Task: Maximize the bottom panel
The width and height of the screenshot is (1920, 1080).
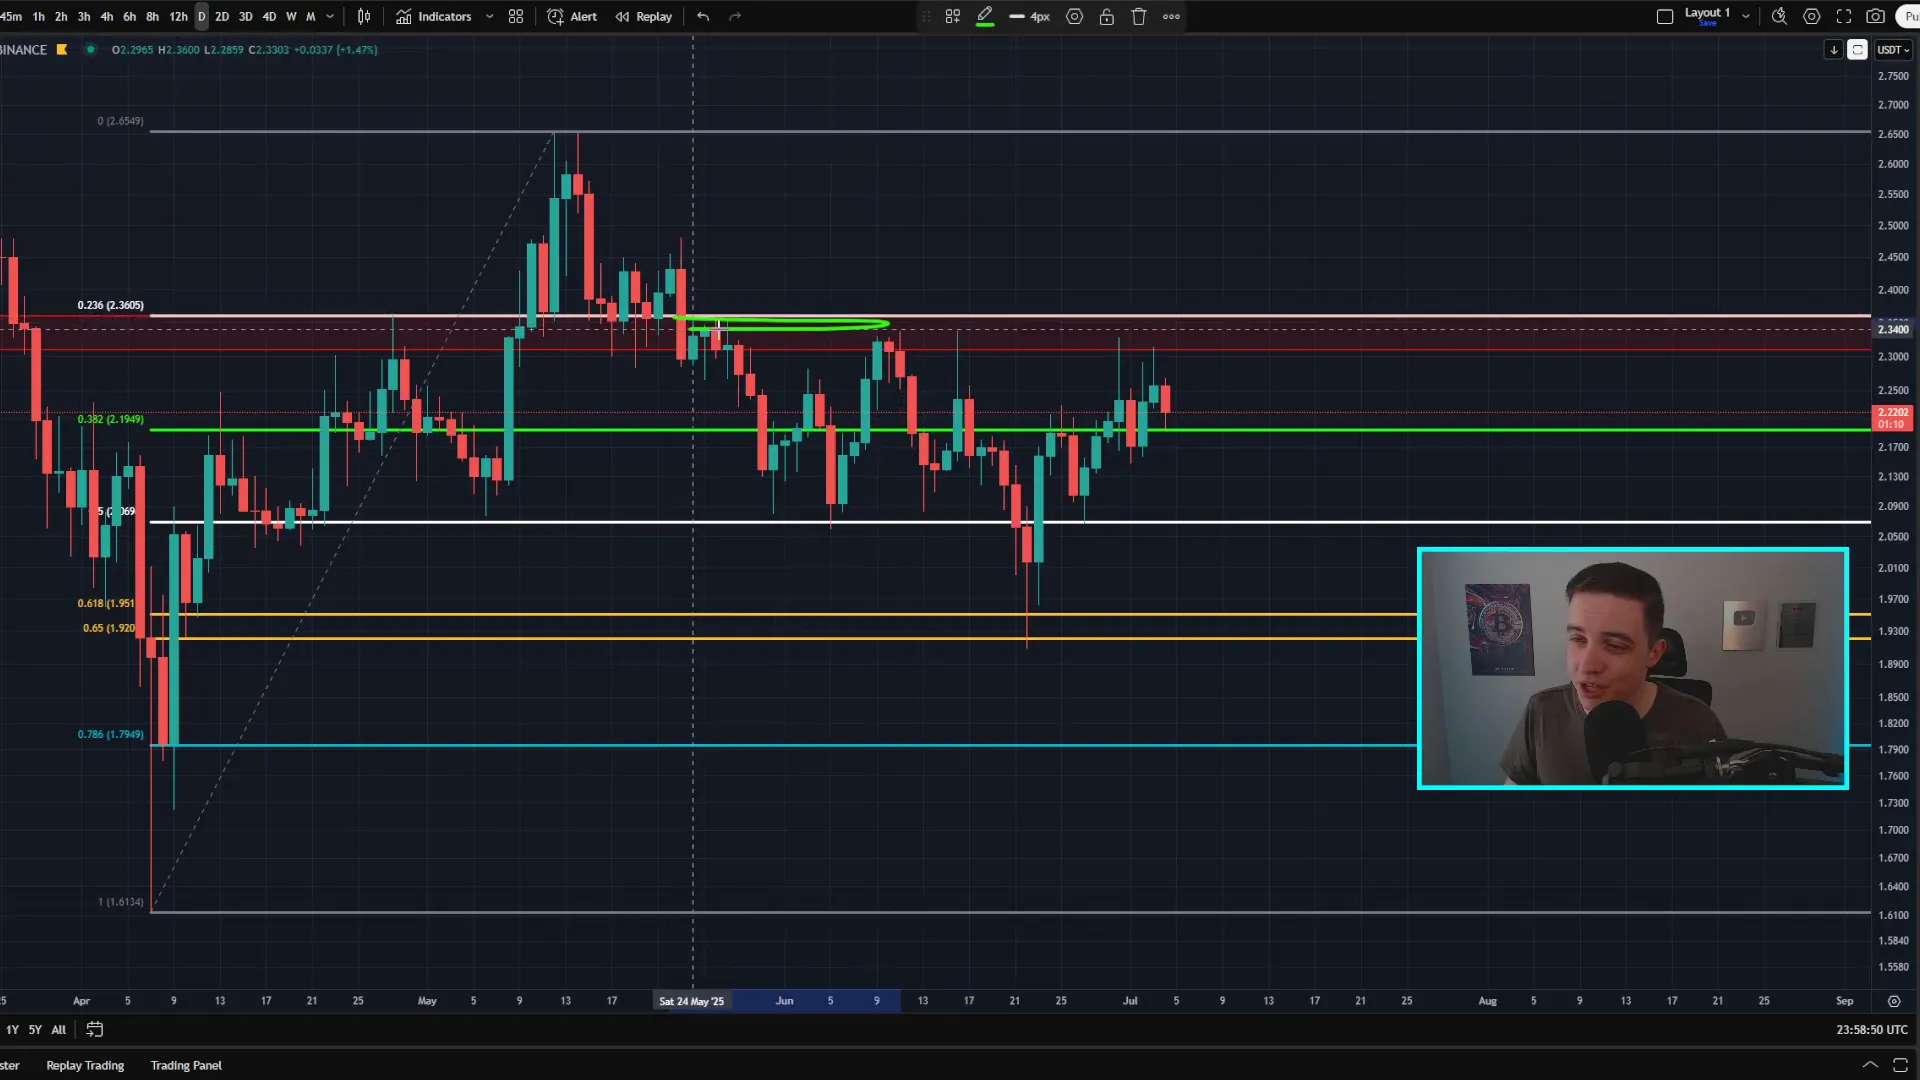Action: (1900, 1065)
